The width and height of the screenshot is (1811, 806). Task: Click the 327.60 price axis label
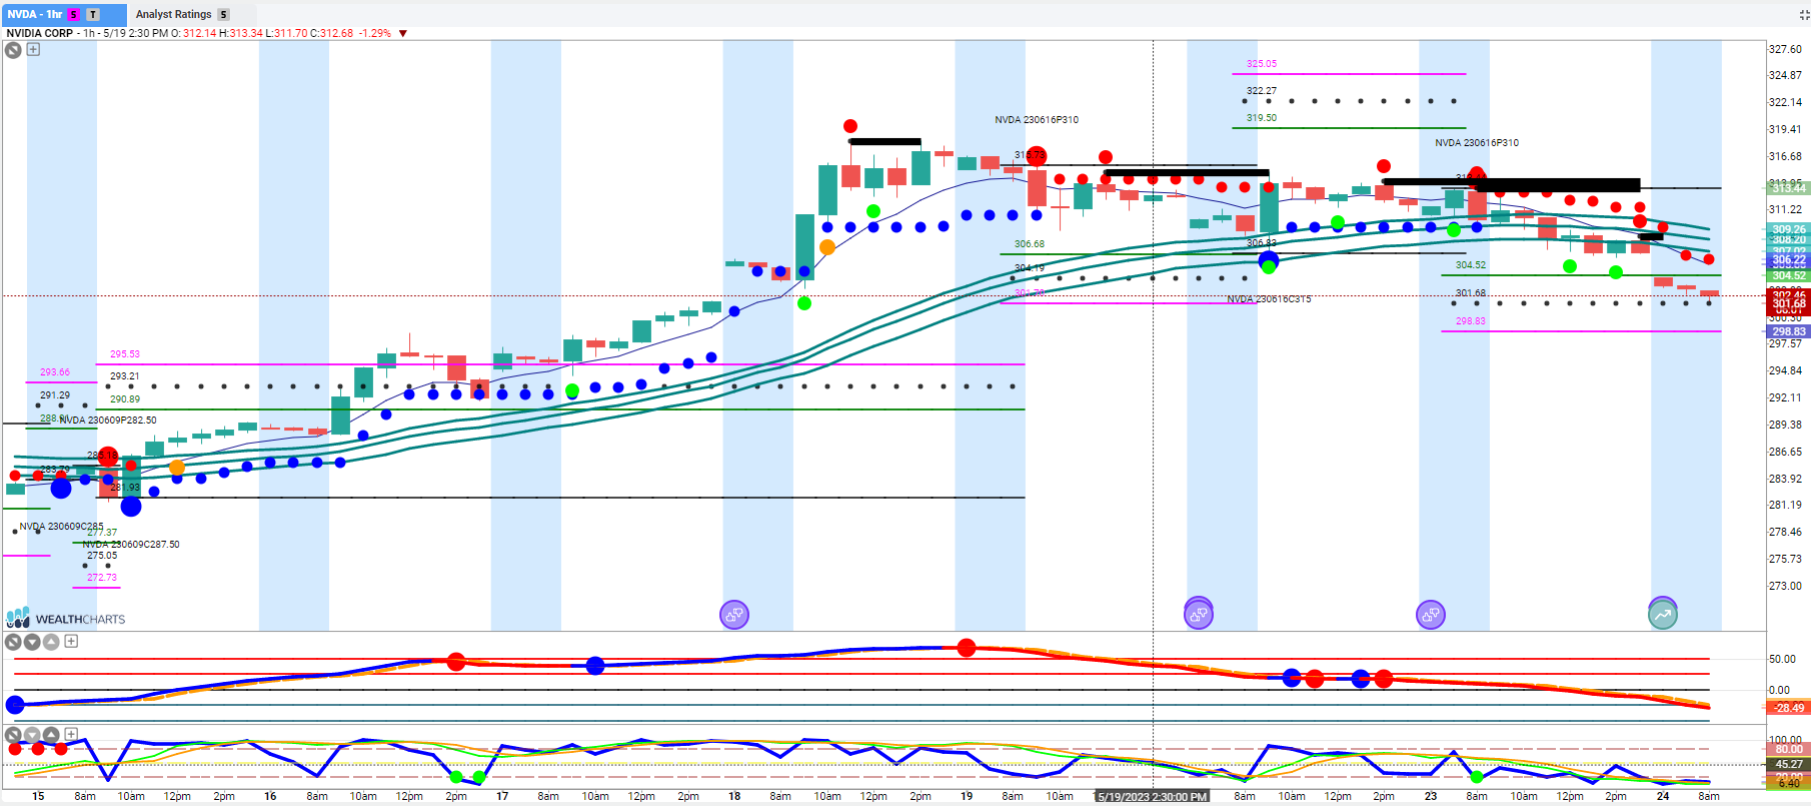point(1785,49)
